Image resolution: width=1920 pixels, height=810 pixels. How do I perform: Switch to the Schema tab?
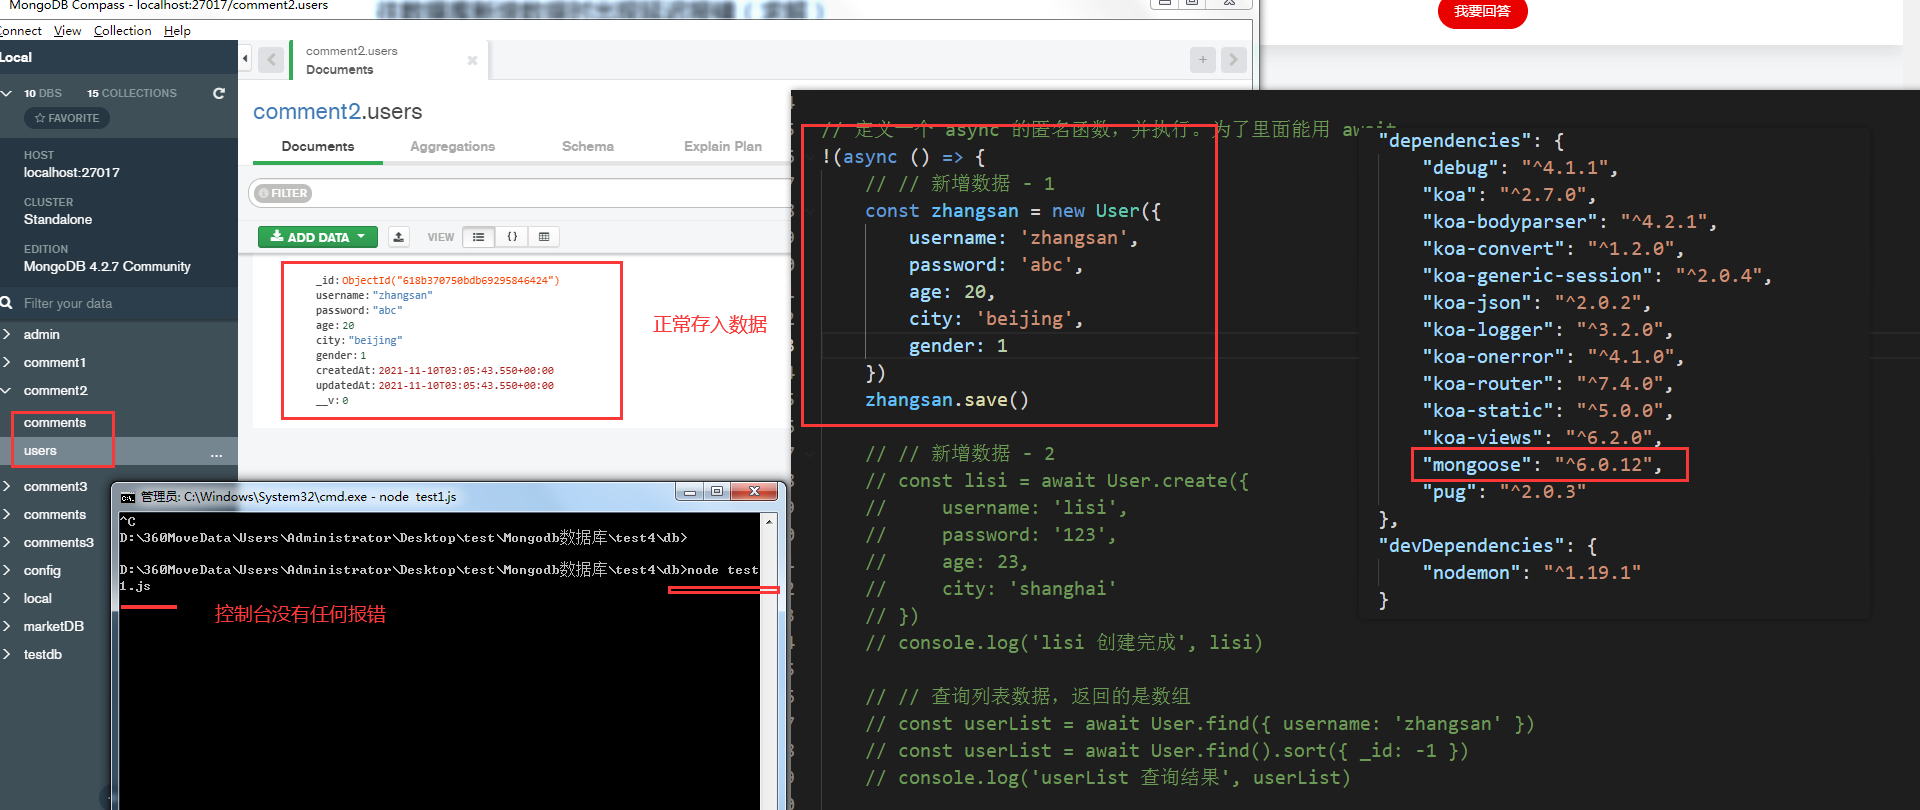point(588,146)
